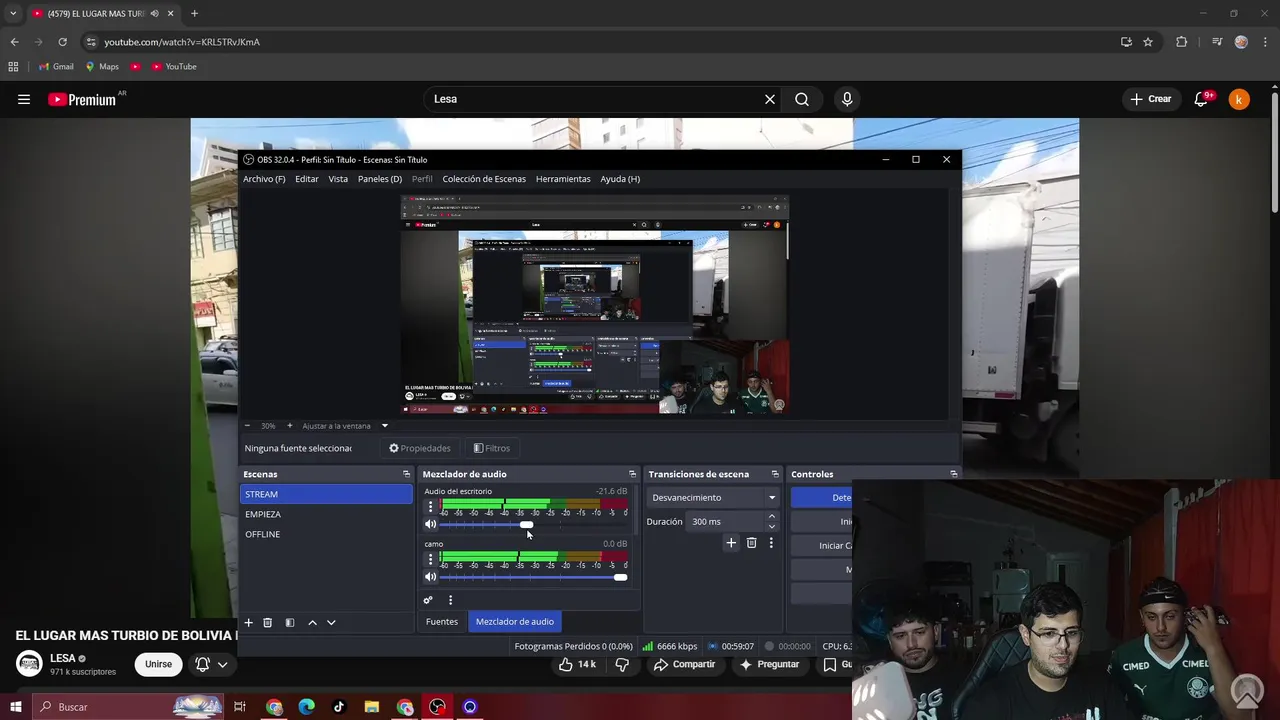Image resolution: width=1280 pixels, height=720 pixels.
Task: Mute the tab using its speaker icon
Action: [x=154, y=14]
